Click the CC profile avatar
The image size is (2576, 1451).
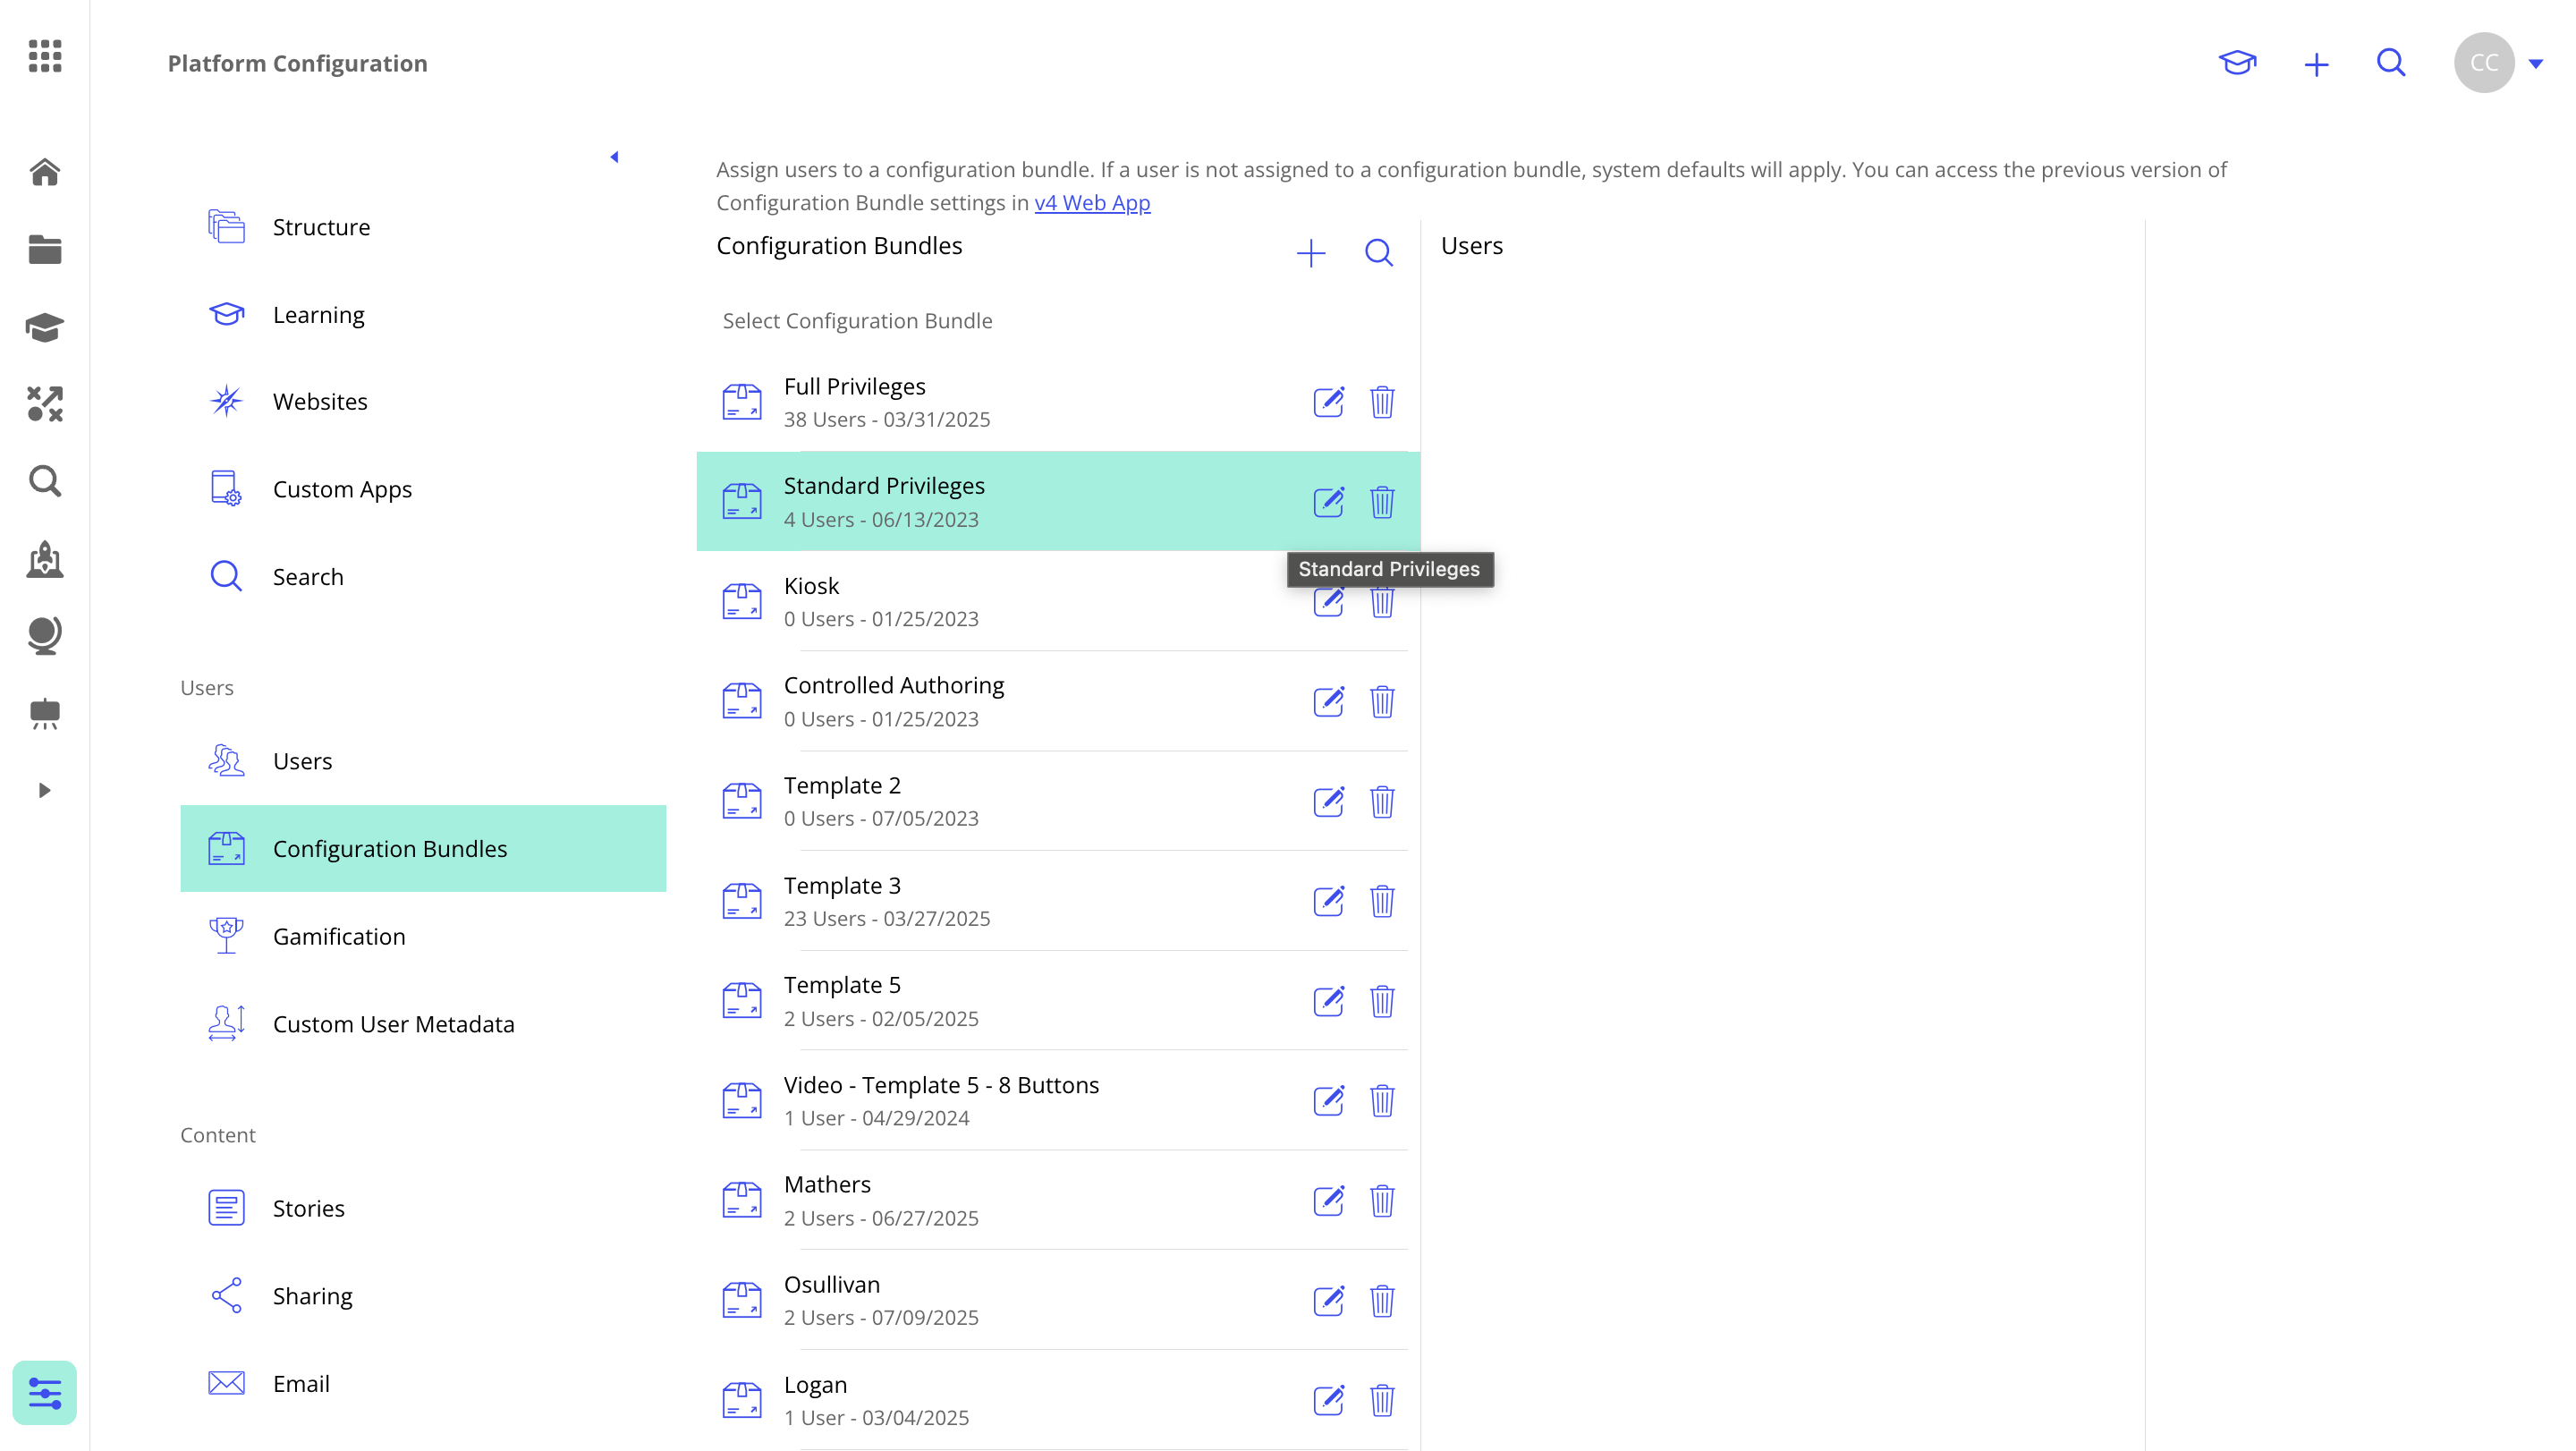click(x=2484, y=62)
